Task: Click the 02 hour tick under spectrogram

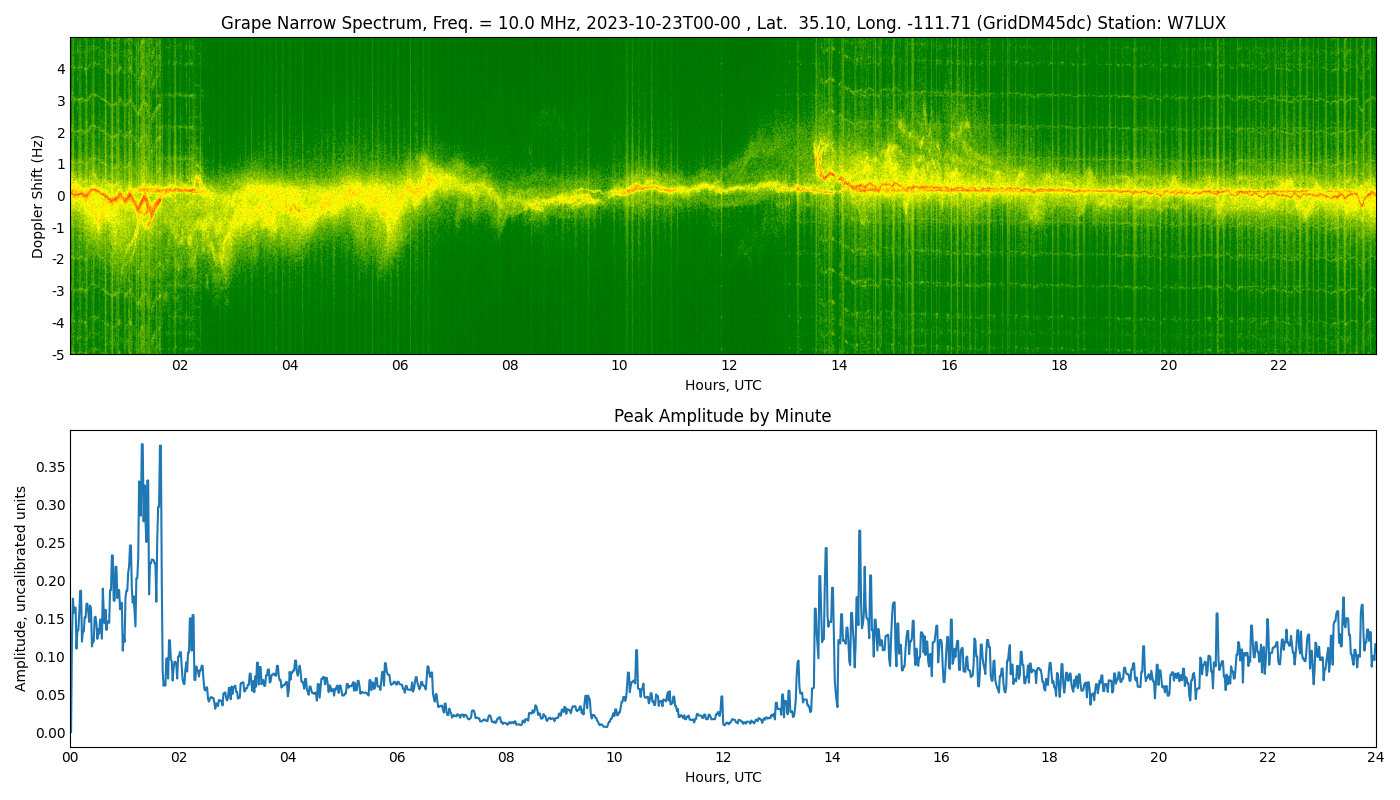Action: 180,365
